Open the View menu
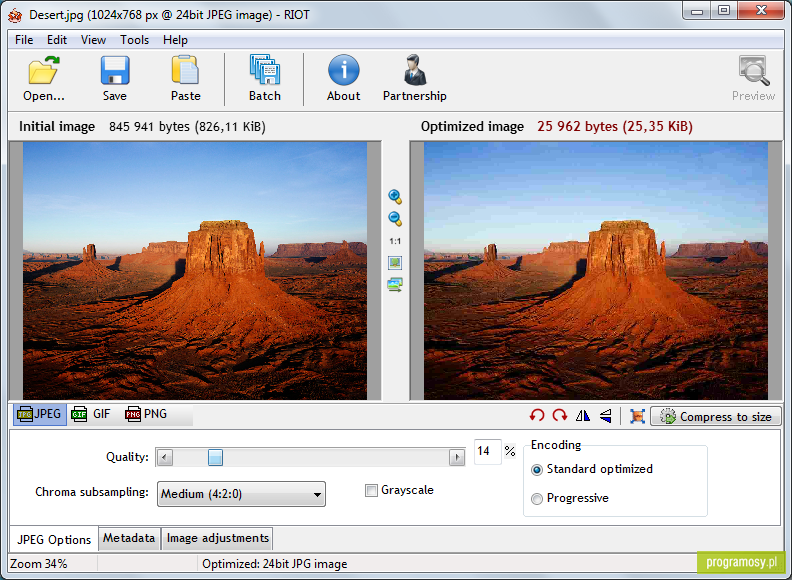 93,40
